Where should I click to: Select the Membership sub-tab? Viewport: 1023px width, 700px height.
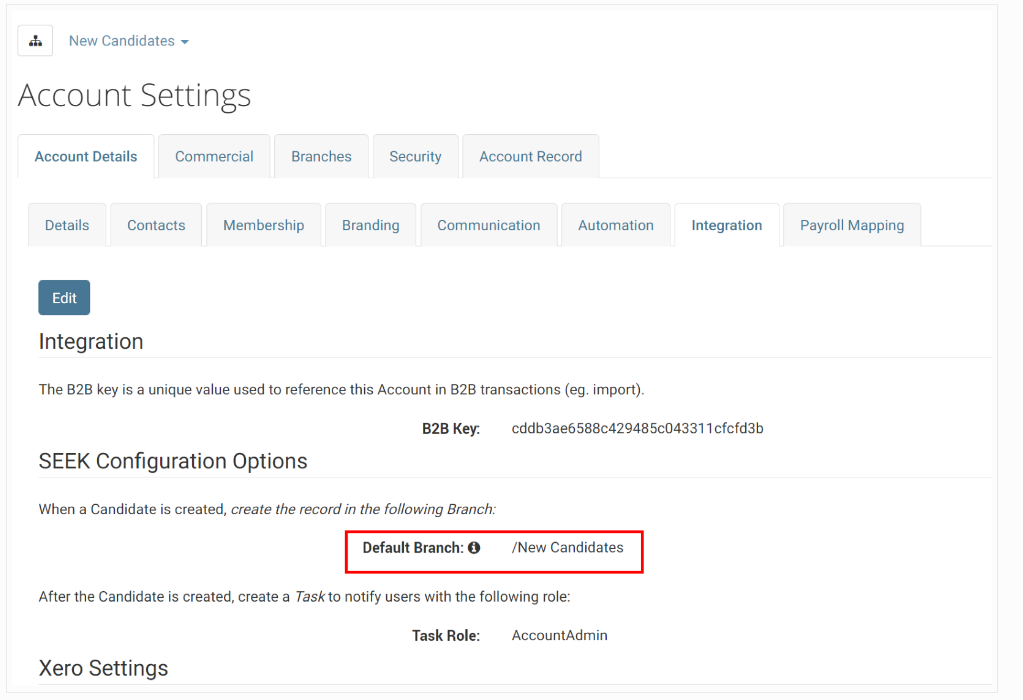(263, 225)
